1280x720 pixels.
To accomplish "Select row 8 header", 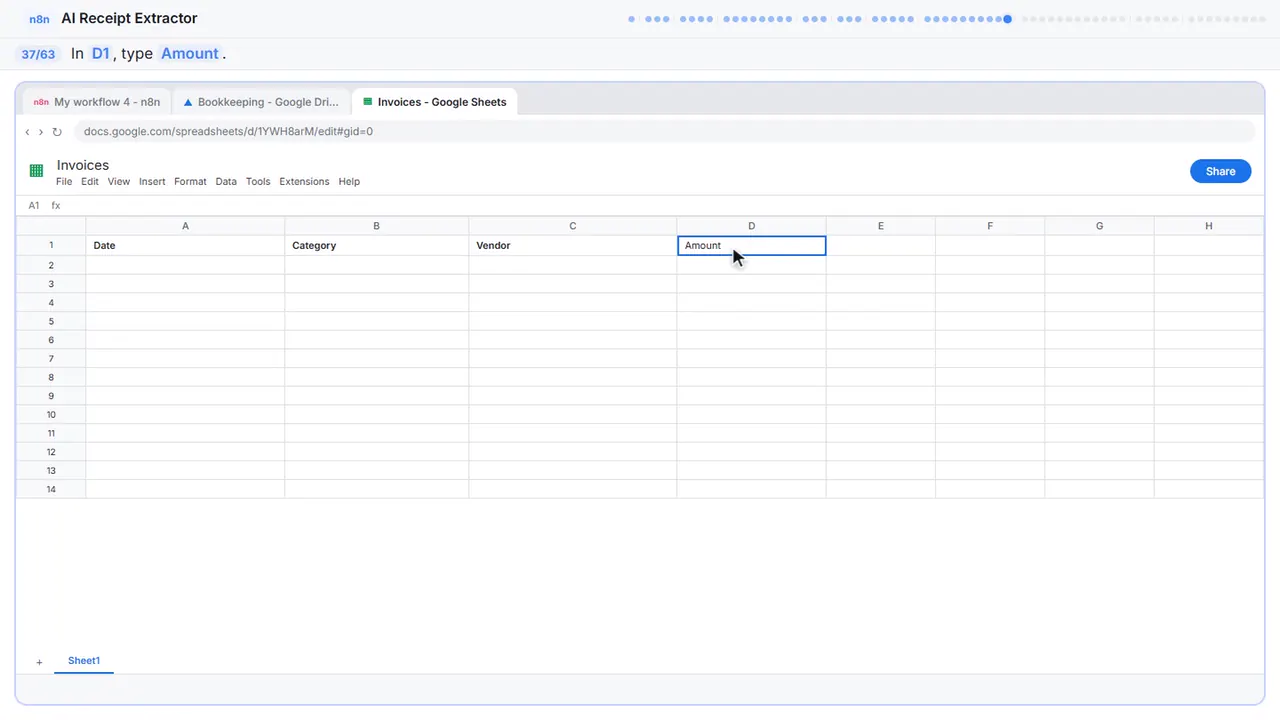I will point(51,377).
